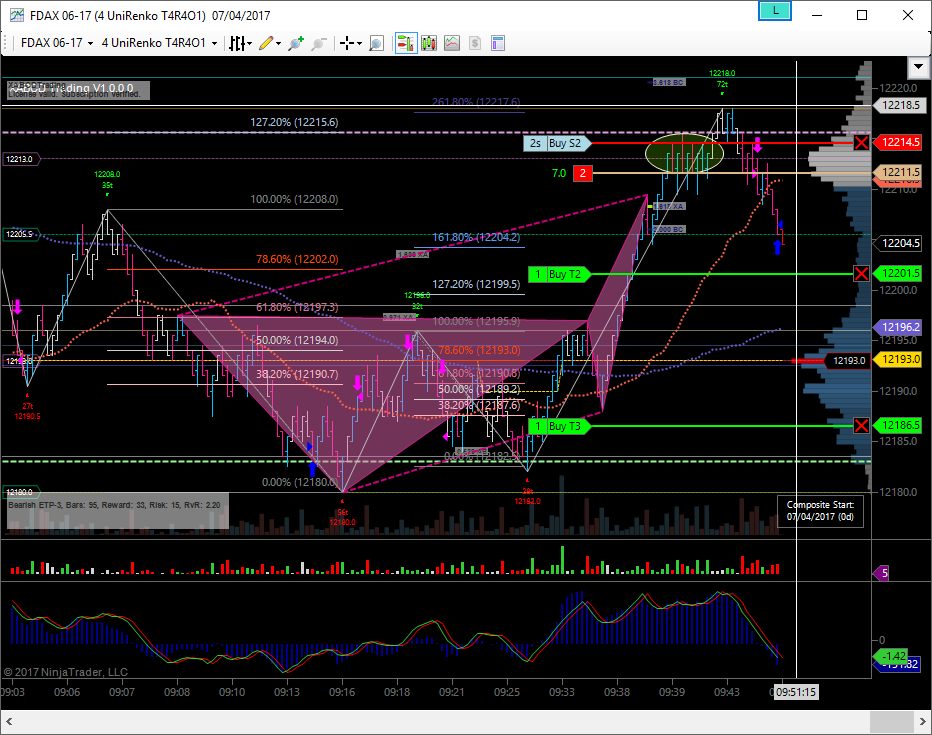Click the 12196.2 purple price marker
Viewport: 932px width, 735px height.
(x=900, y=327)
